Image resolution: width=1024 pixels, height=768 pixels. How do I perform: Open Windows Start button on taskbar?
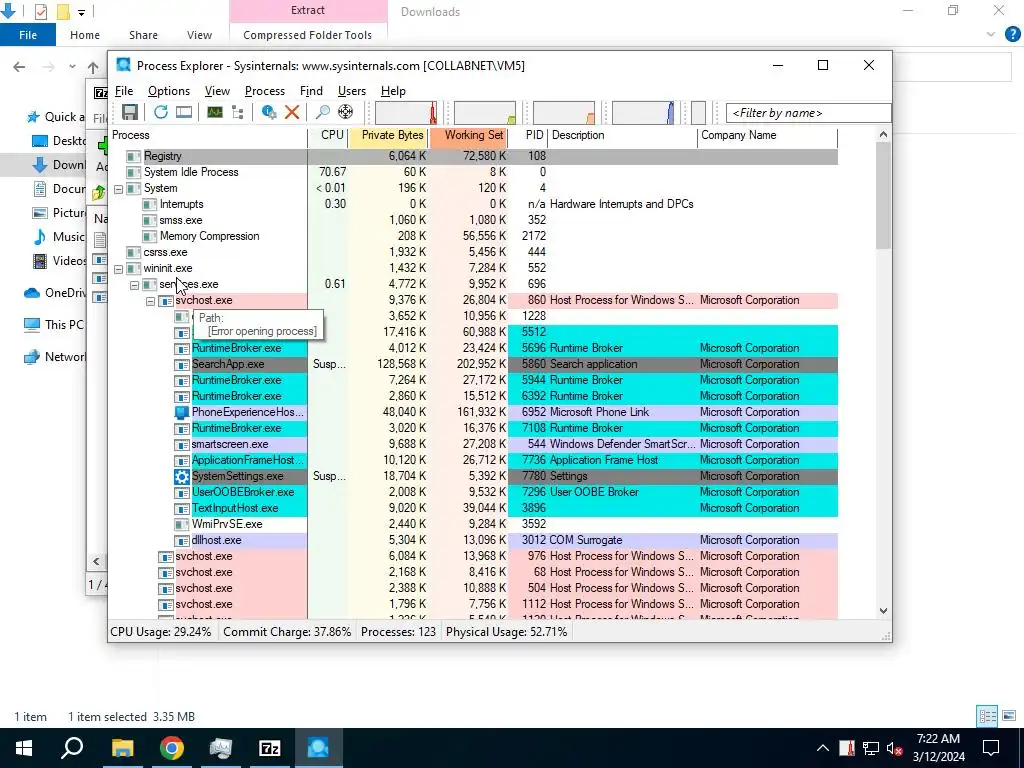click(x=24, y=748)
